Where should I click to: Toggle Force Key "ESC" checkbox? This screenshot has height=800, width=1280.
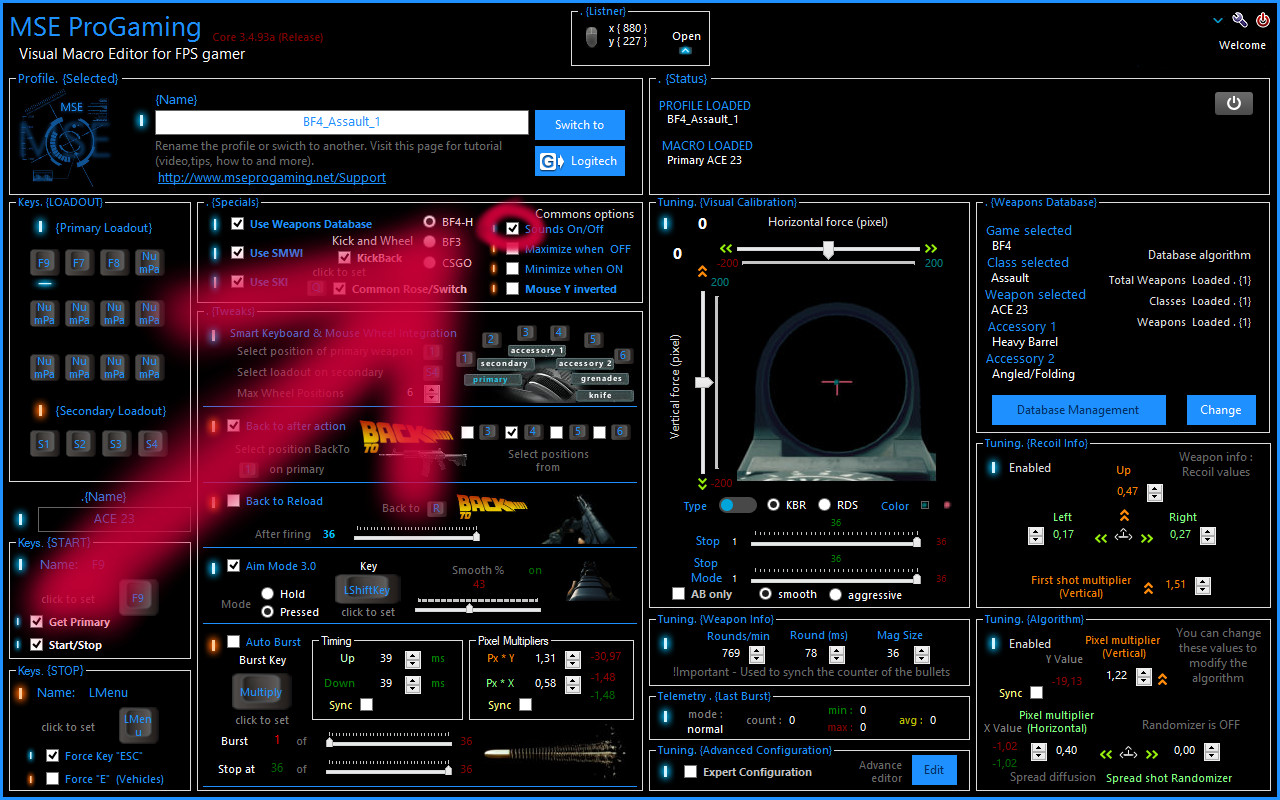click(x=52, y=756)
